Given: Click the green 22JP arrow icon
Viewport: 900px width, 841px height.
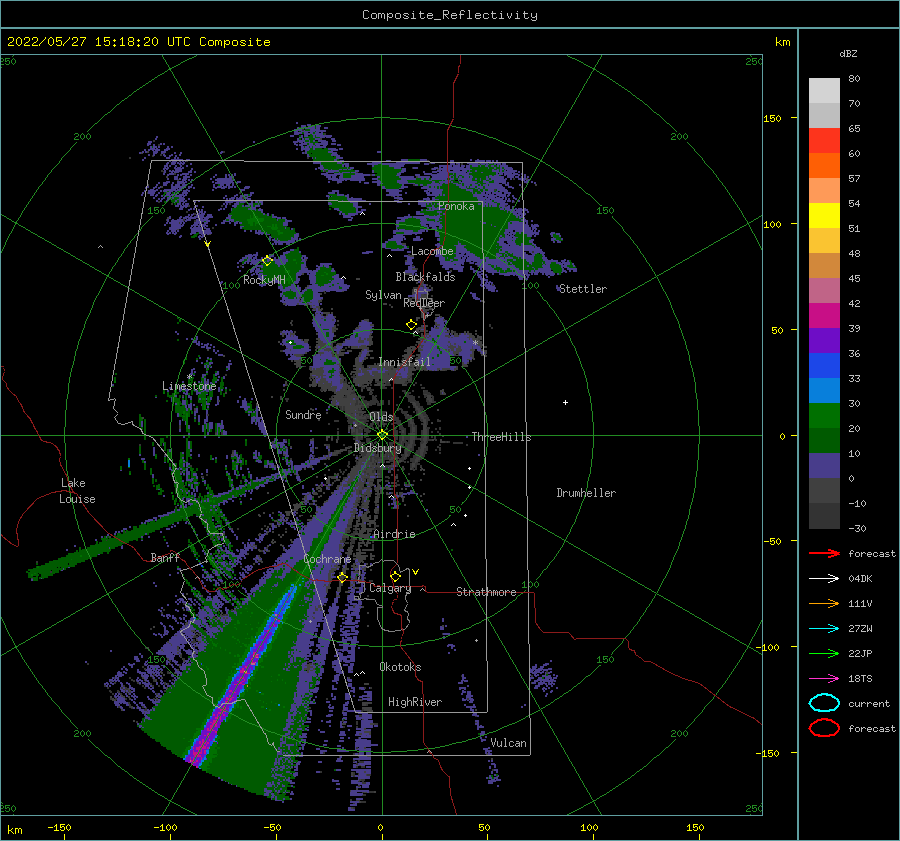Looking at the screenshot, I should [x=824, y=653].
